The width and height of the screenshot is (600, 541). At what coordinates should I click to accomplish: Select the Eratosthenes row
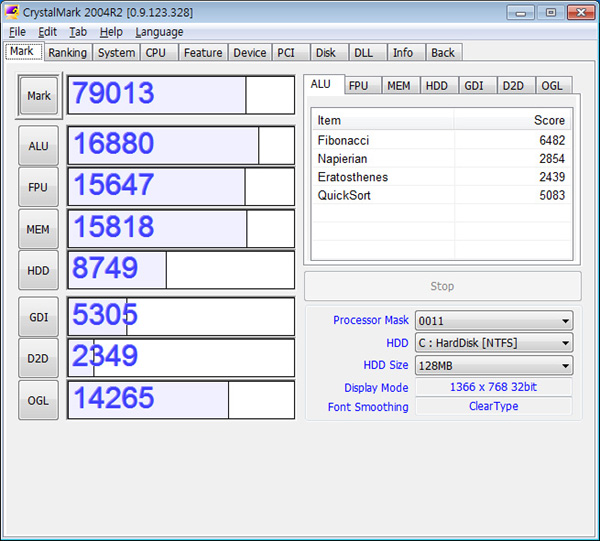click(x=442, y=177)
